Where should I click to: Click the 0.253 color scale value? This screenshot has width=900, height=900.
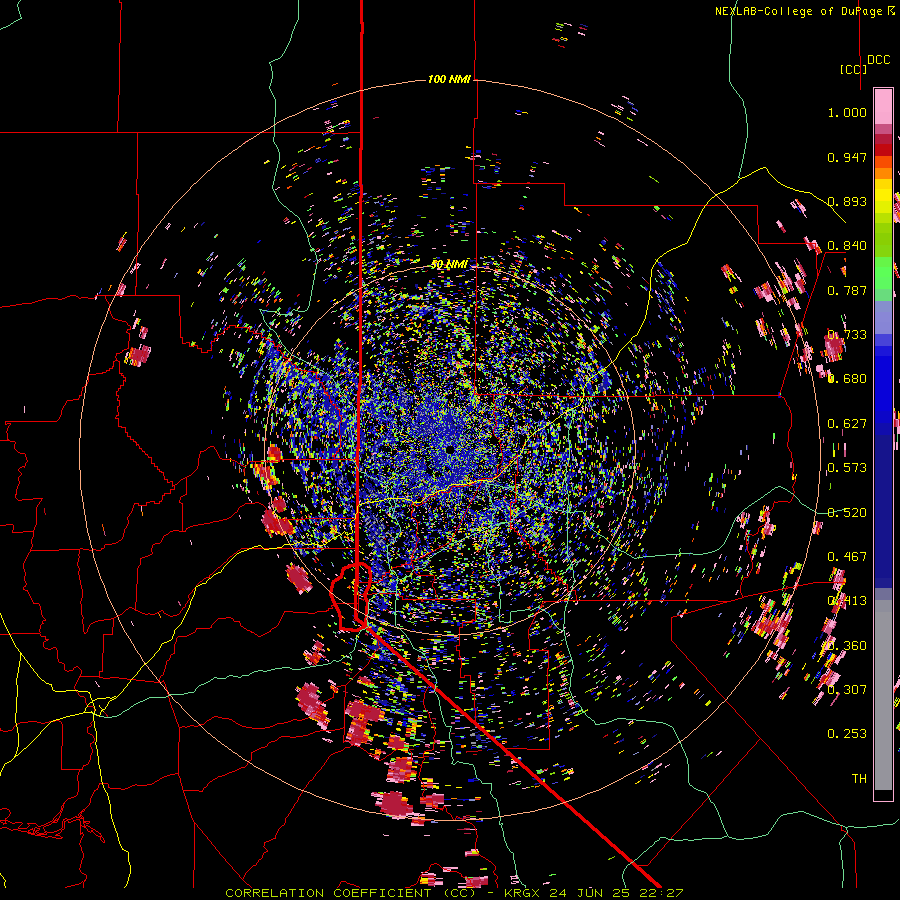(x=847, y=734)
